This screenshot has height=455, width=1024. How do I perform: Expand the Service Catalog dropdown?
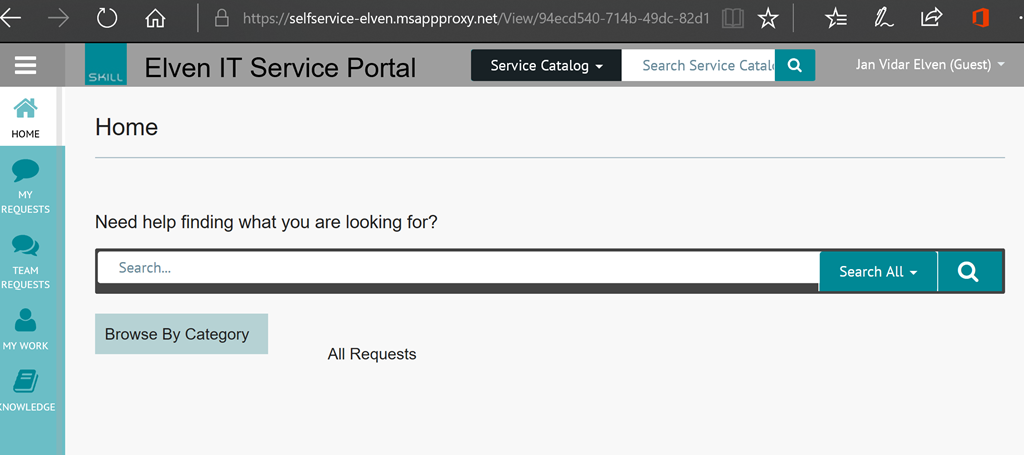click(546, 65)
